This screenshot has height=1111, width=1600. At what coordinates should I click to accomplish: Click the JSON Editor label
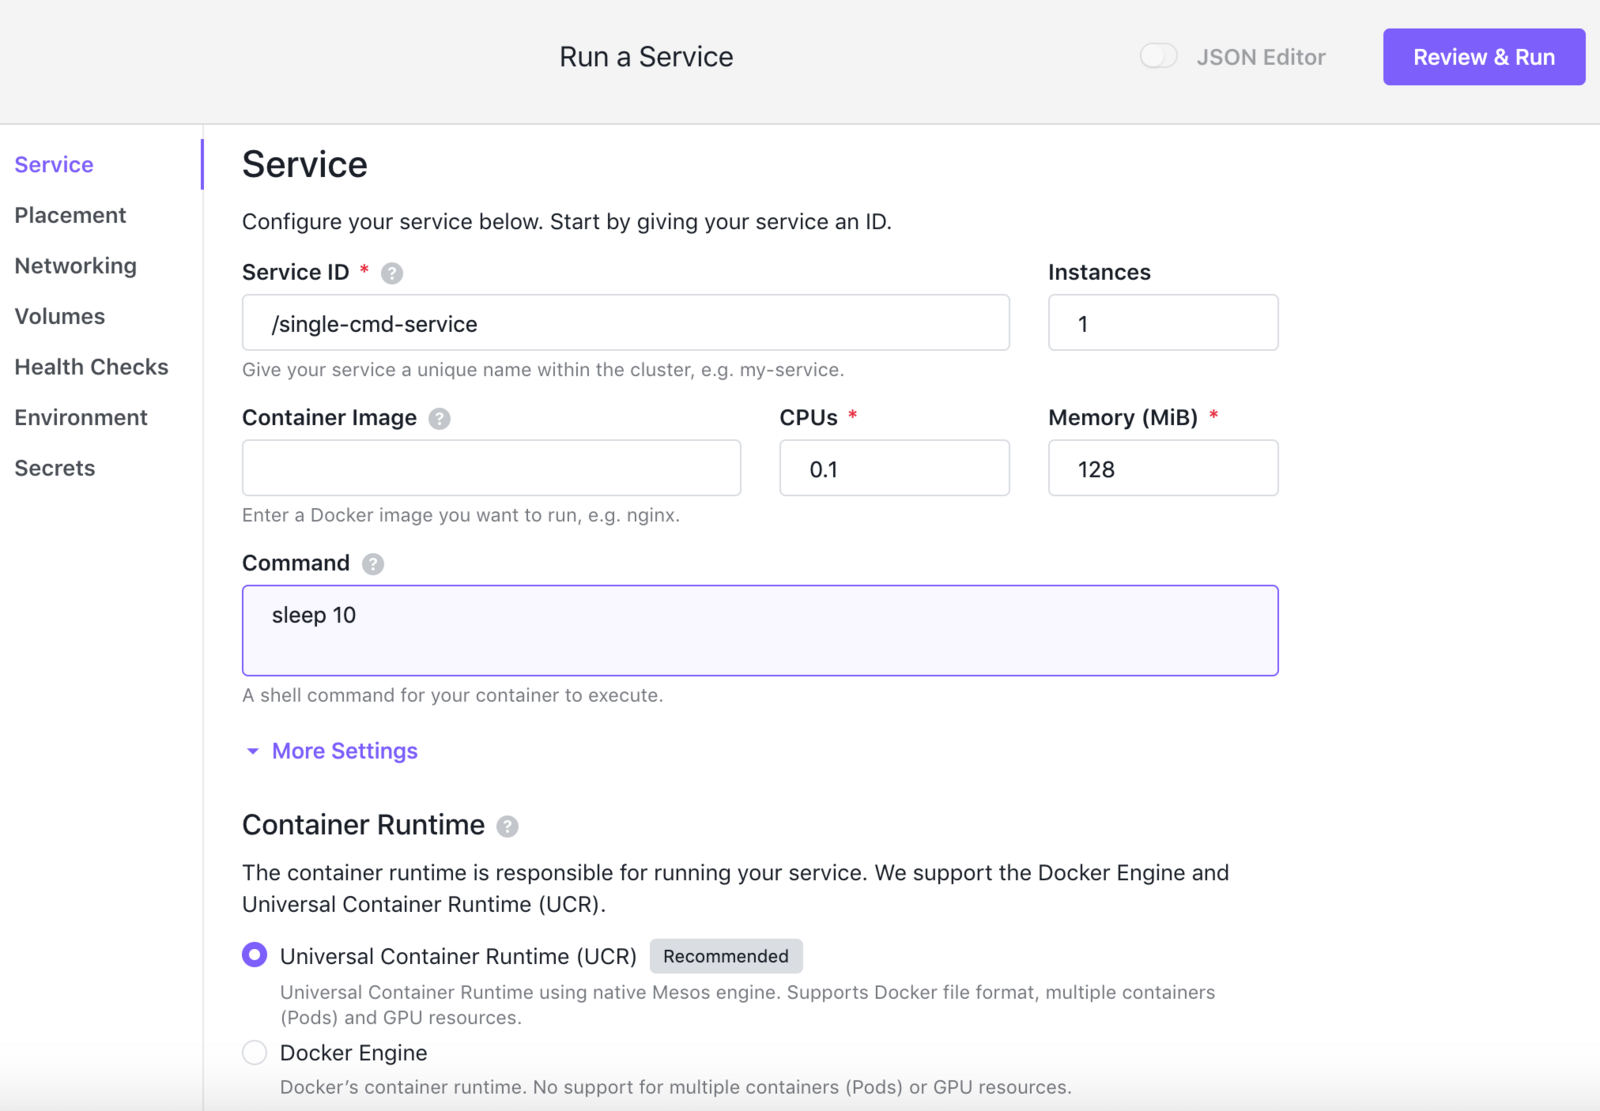(x=1261, y=57)
